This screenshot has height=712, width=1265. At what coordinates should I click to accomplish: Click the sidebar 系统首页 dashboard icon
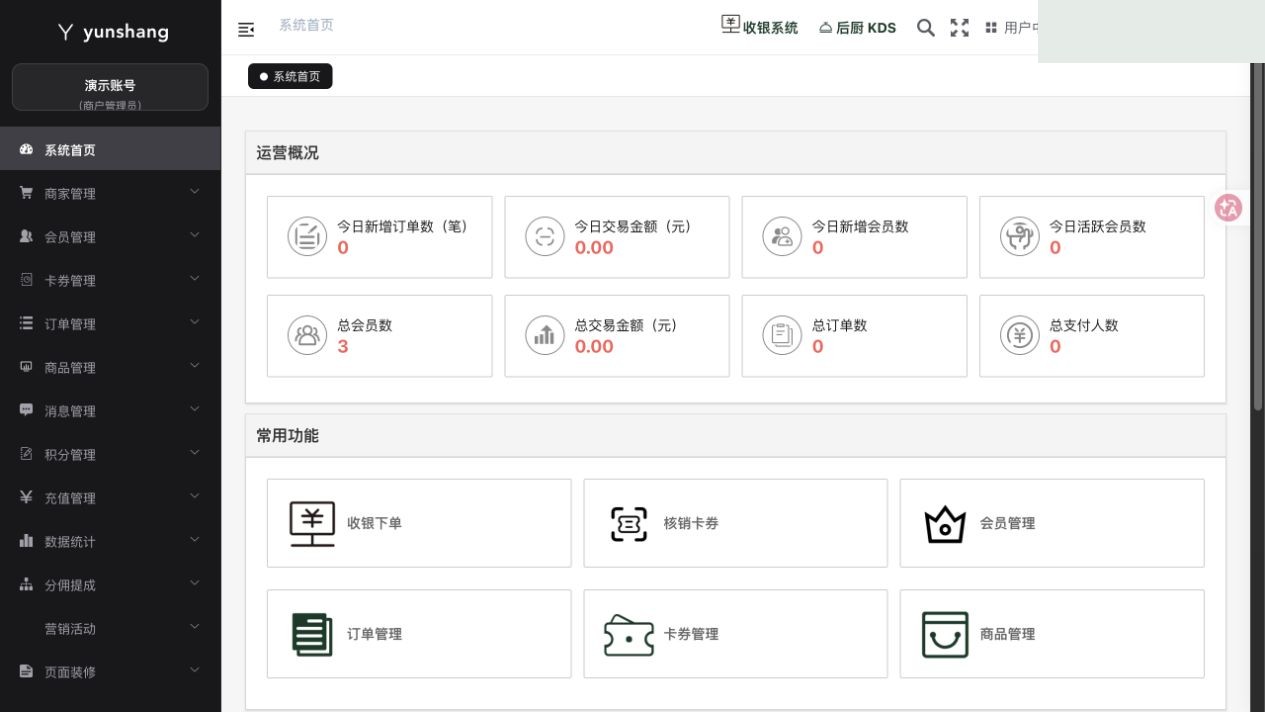coord(26,150)
